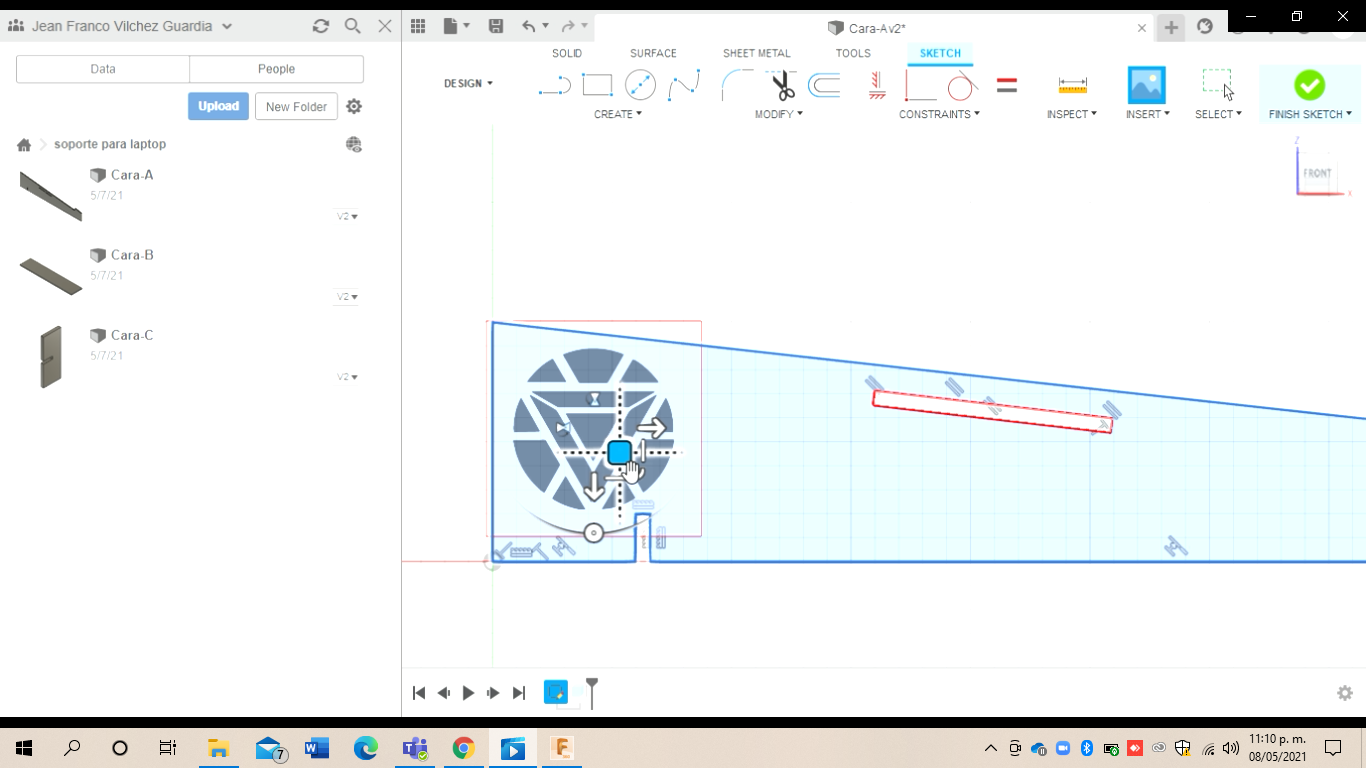The width and height of the screenshot is (1366, 768).
Task: Play the timeline
Action: pyautogui.click(x=468, y=693)
